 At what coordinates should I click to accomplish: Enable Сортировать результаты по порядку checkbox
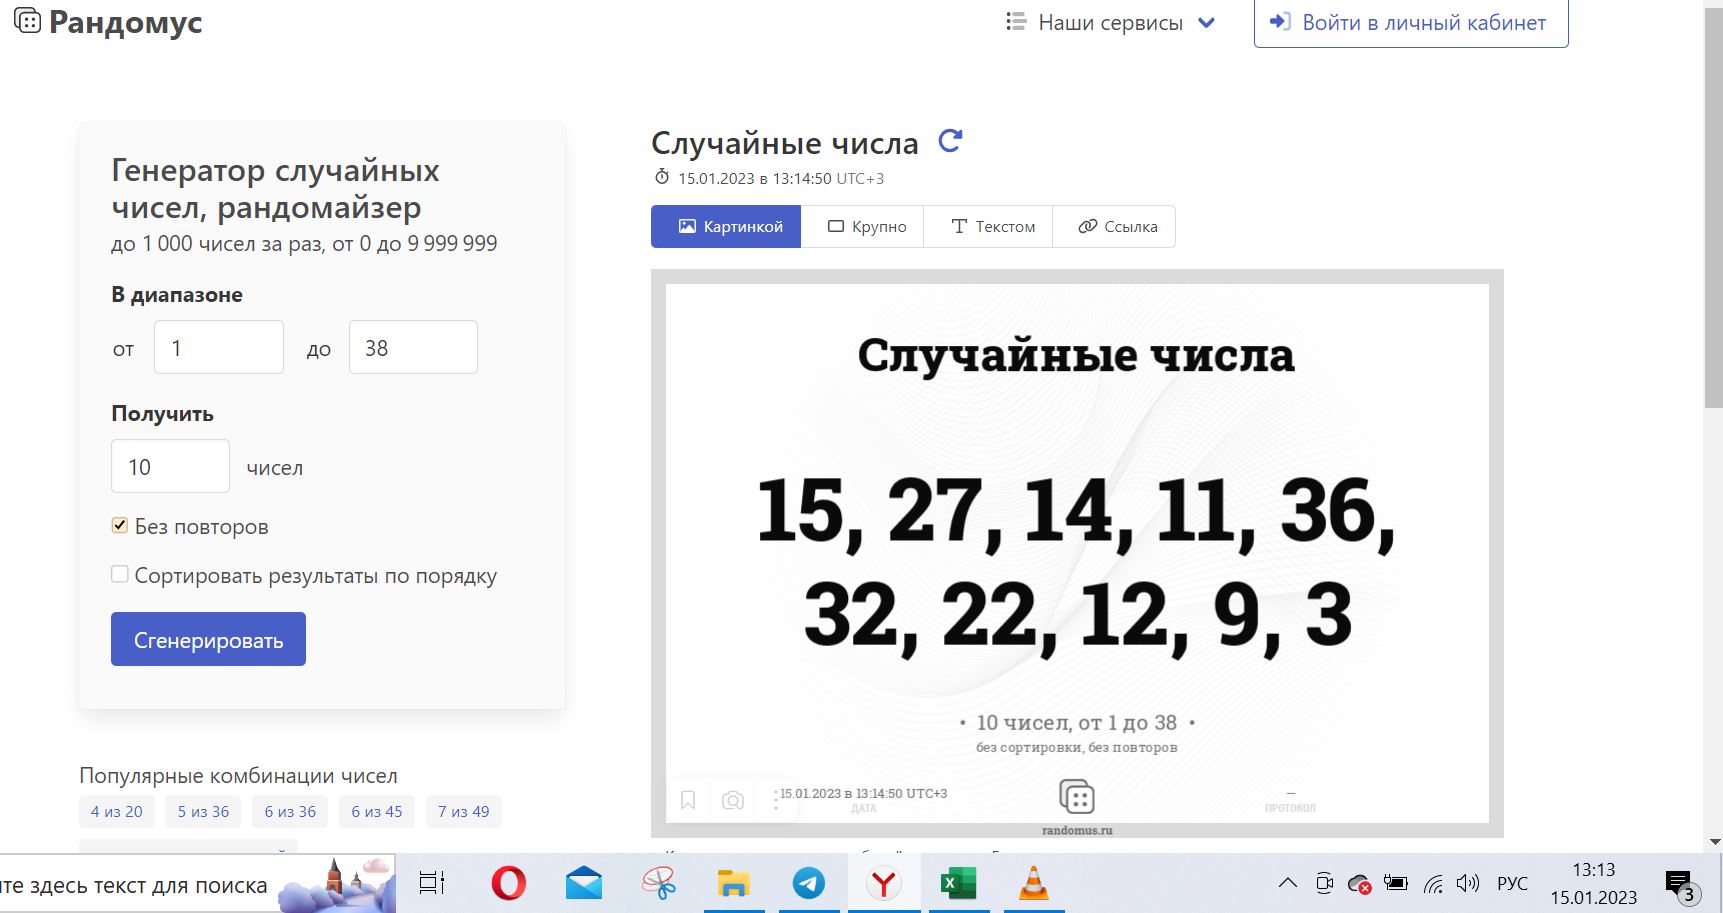coord(120,574)
